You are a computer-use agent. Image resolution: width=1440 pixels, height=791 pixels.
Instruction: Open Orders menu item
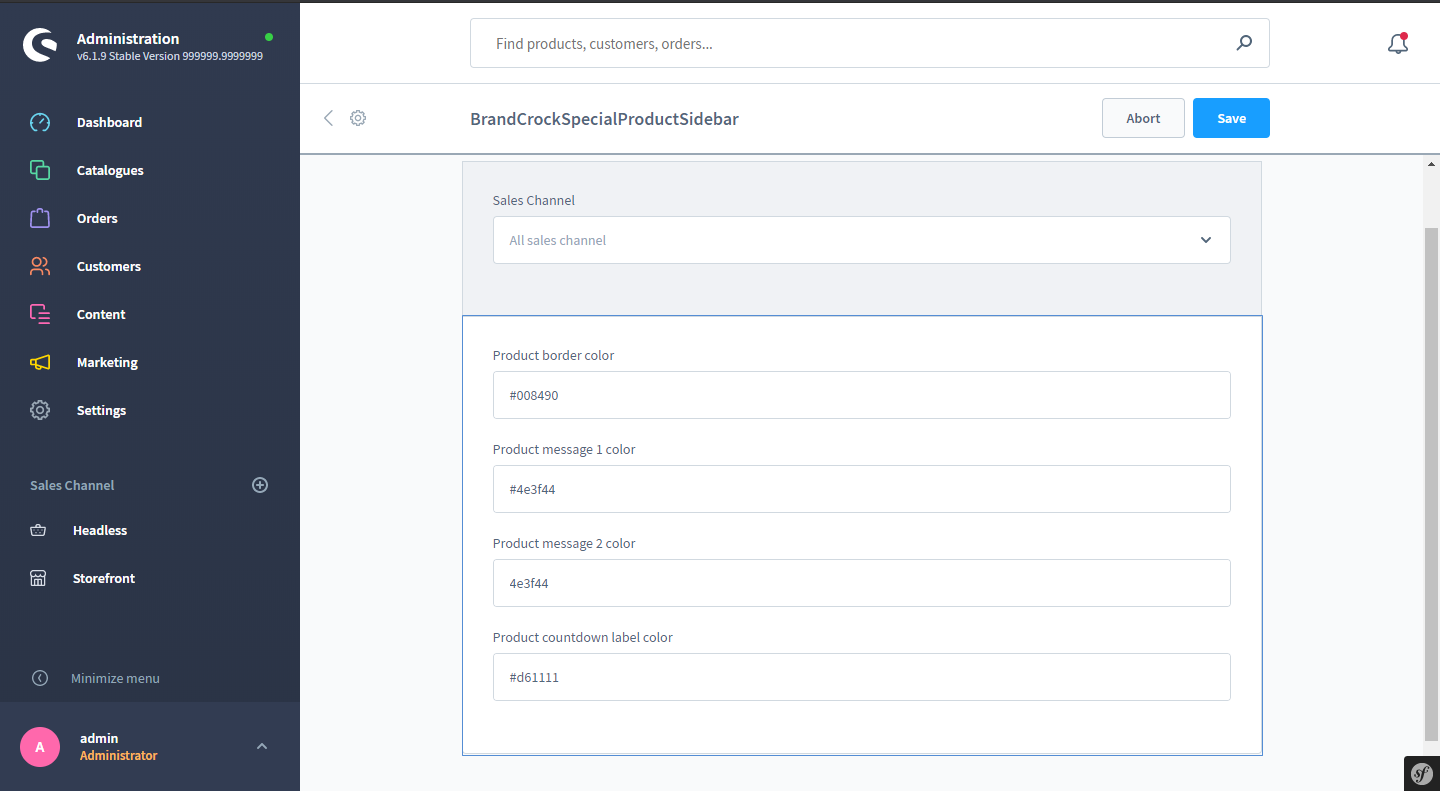(97, 218)
